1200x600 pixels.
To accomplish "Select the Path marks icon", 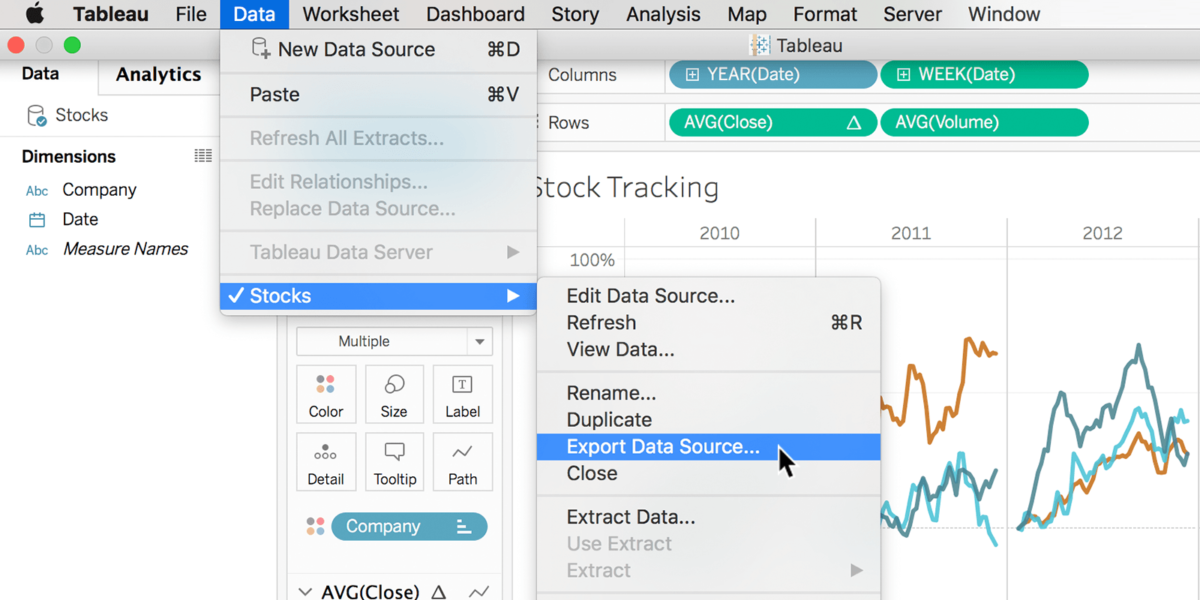I will tap(462, 462).
